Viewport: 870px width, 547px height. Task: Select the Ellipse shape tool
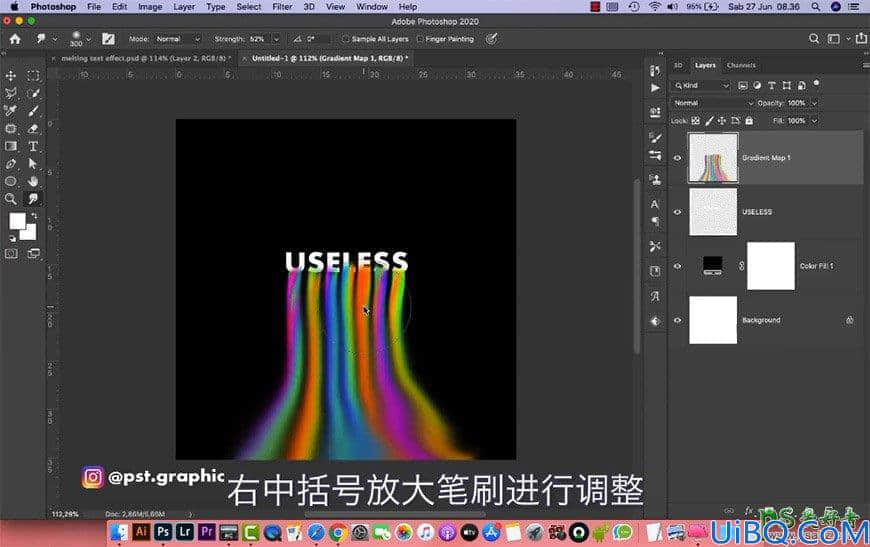(x=11, y=181)
